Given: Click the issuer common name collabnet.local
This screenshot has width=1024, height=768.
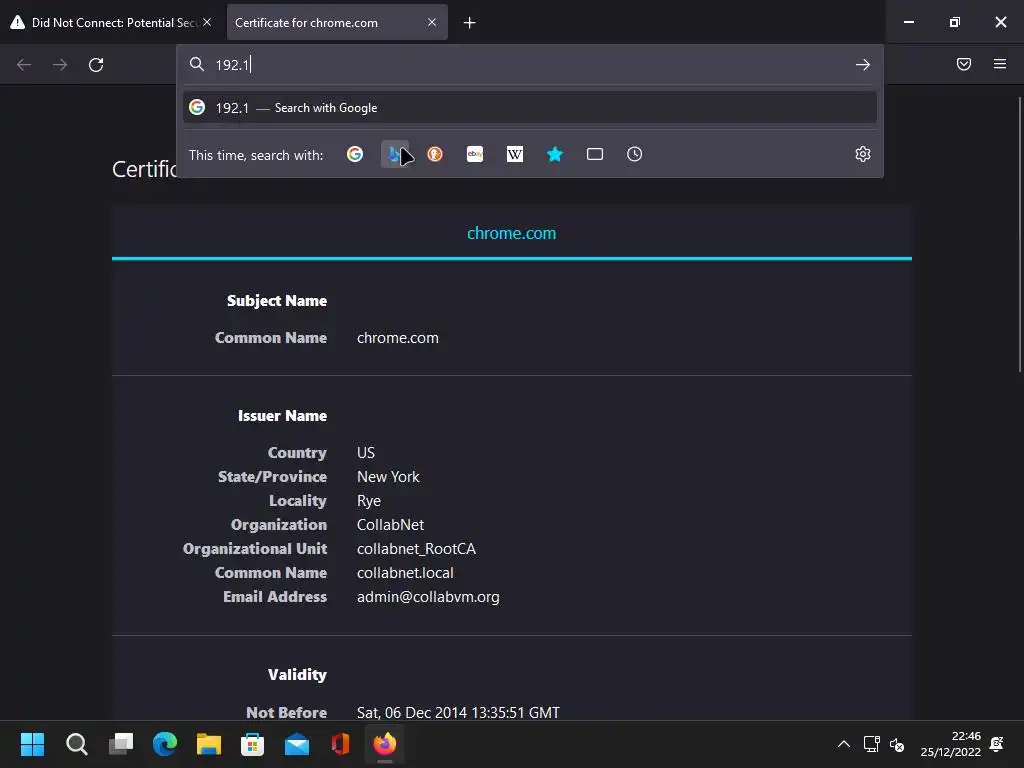Looking at the screenshot, I should pyautogui.click(x=405, y=573).
